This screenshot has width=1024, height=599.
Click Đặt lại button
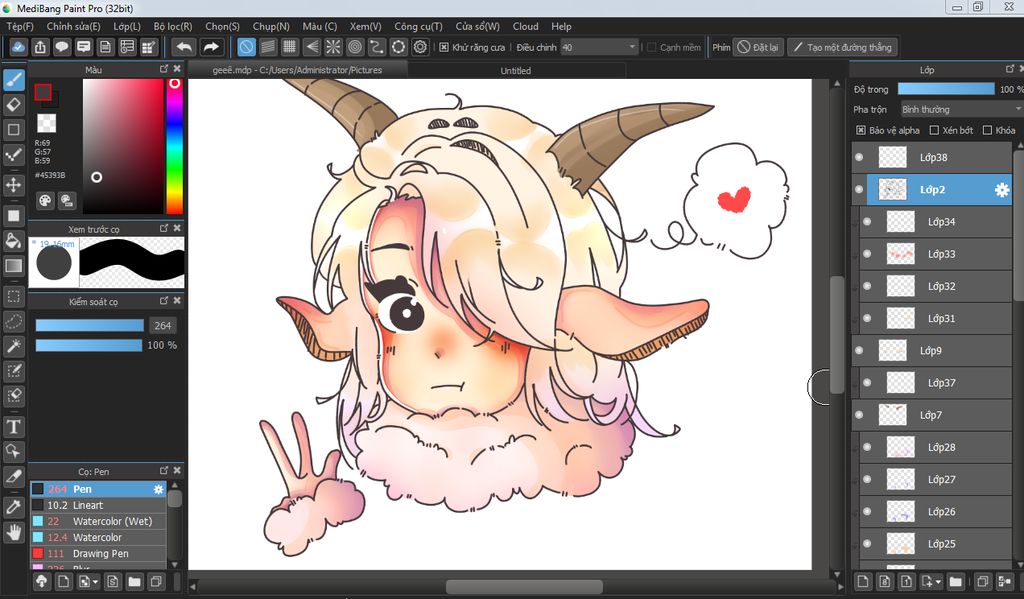pos(758,47)
